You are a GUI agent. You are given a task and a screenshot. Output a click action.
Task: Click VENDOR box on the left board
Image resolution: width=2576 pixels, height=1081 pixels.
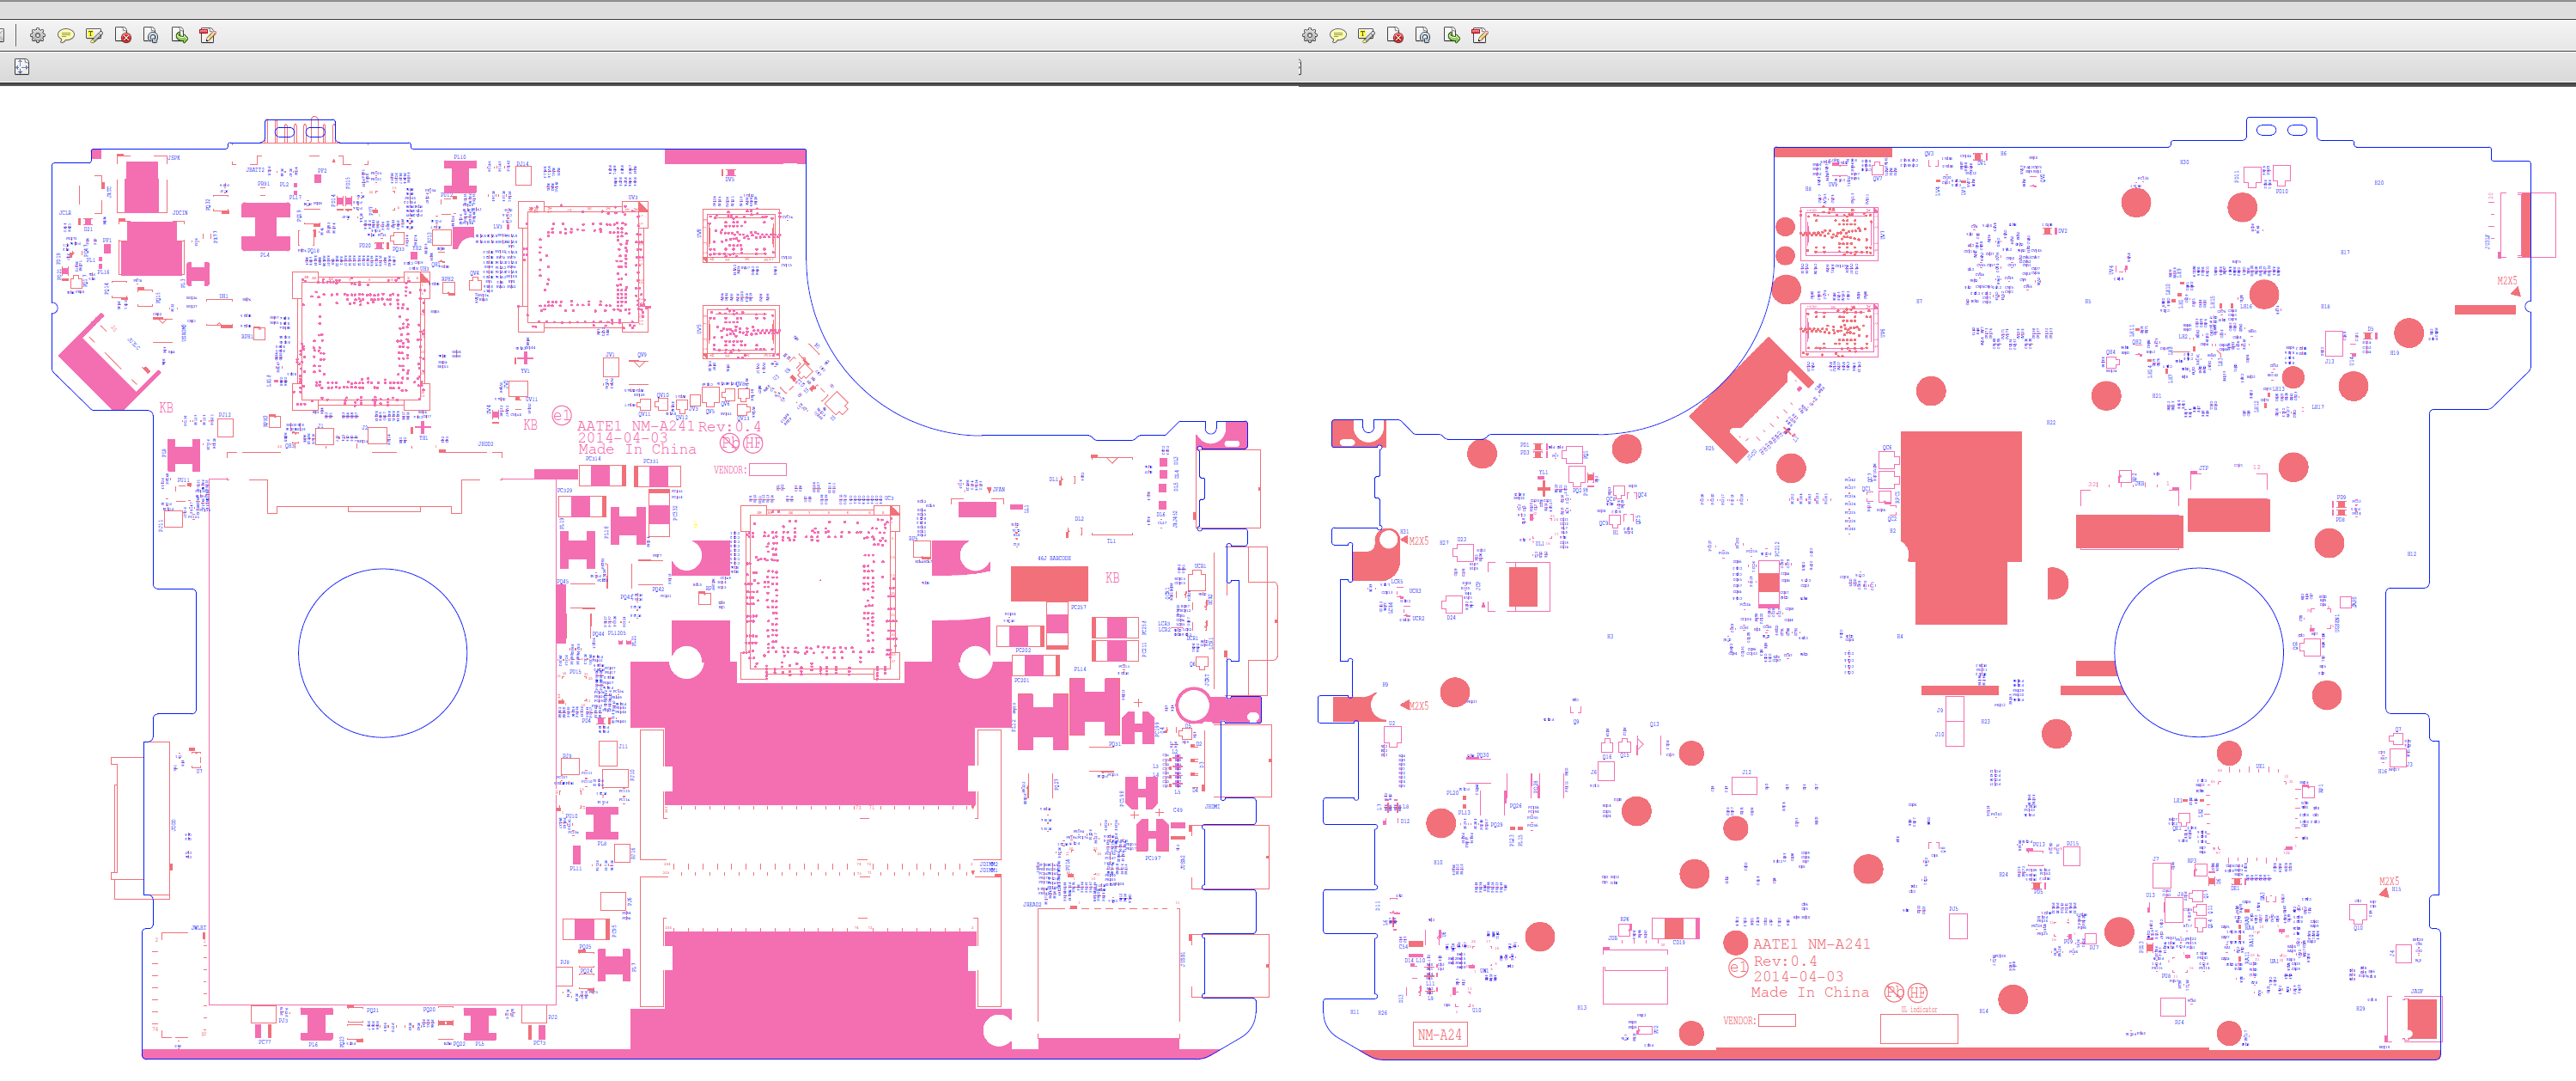click(x=767, y=470)
